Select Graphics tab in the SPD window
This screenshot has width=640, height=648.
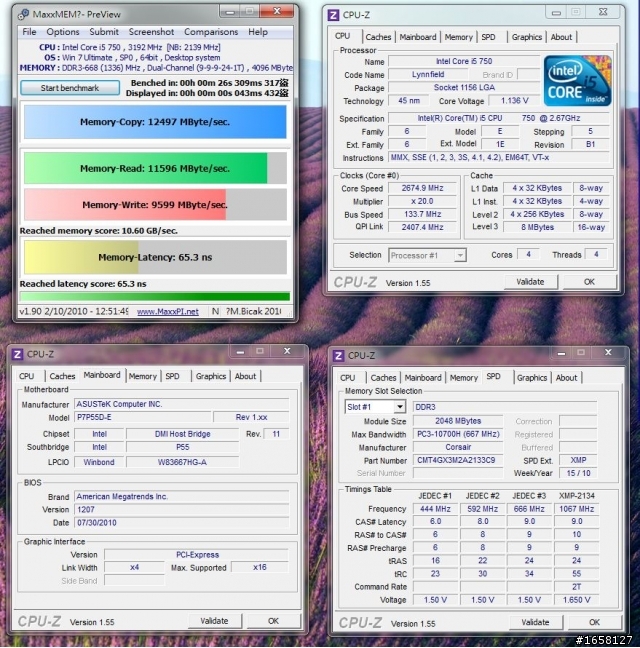pyautogui.click(x=532, y=378)
